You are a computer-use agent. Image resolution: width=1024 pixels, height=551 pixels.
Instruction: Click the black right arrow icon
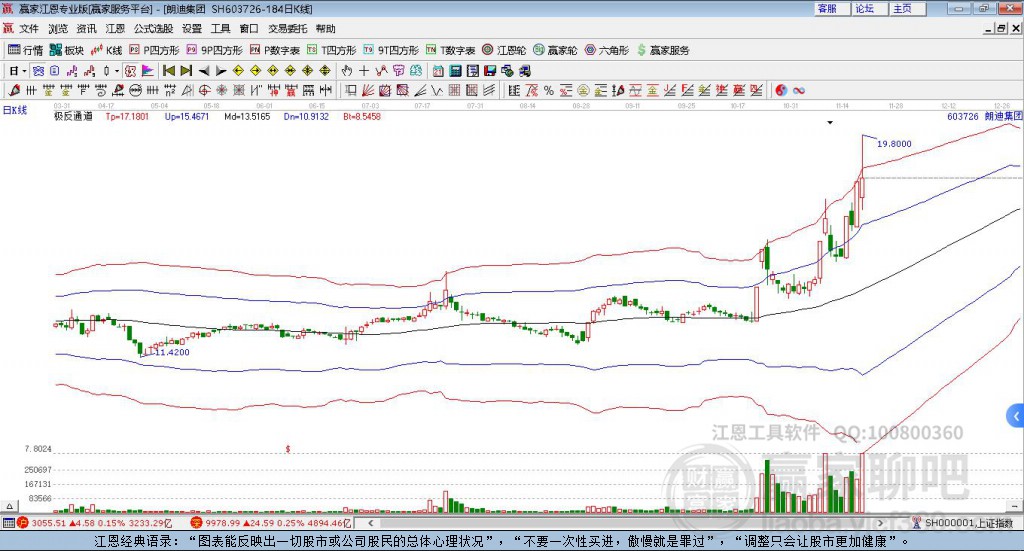tap(221, 71)
